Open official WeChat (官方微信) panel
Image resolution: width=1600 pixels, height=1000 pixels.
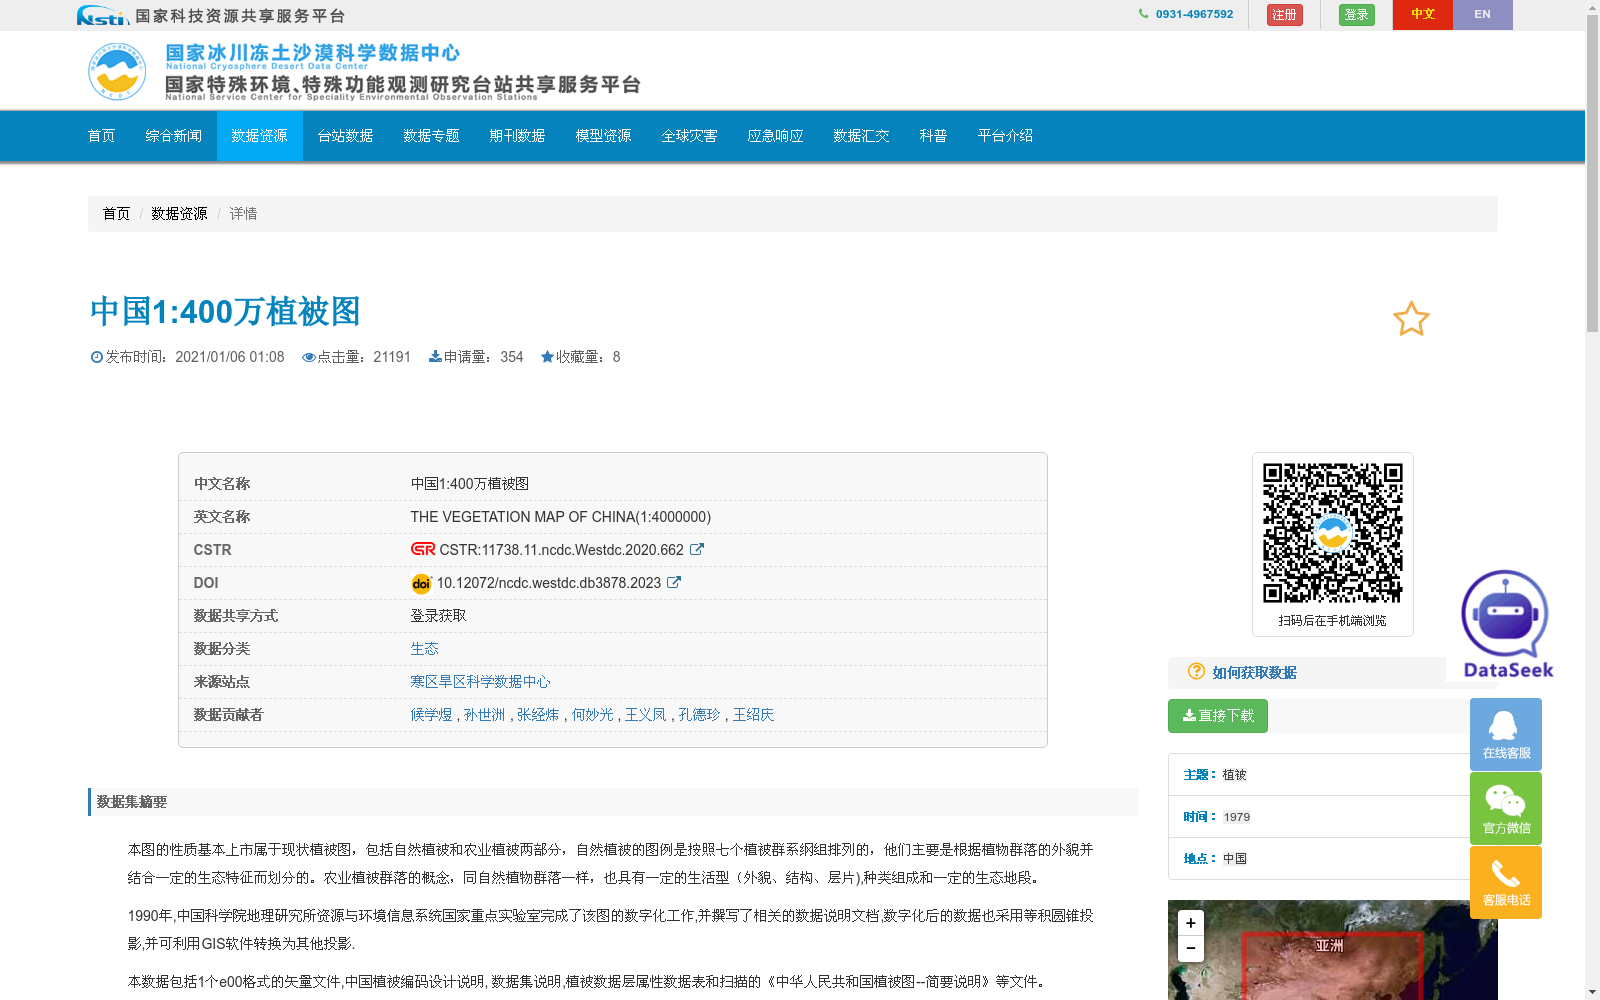(1506, 808)
